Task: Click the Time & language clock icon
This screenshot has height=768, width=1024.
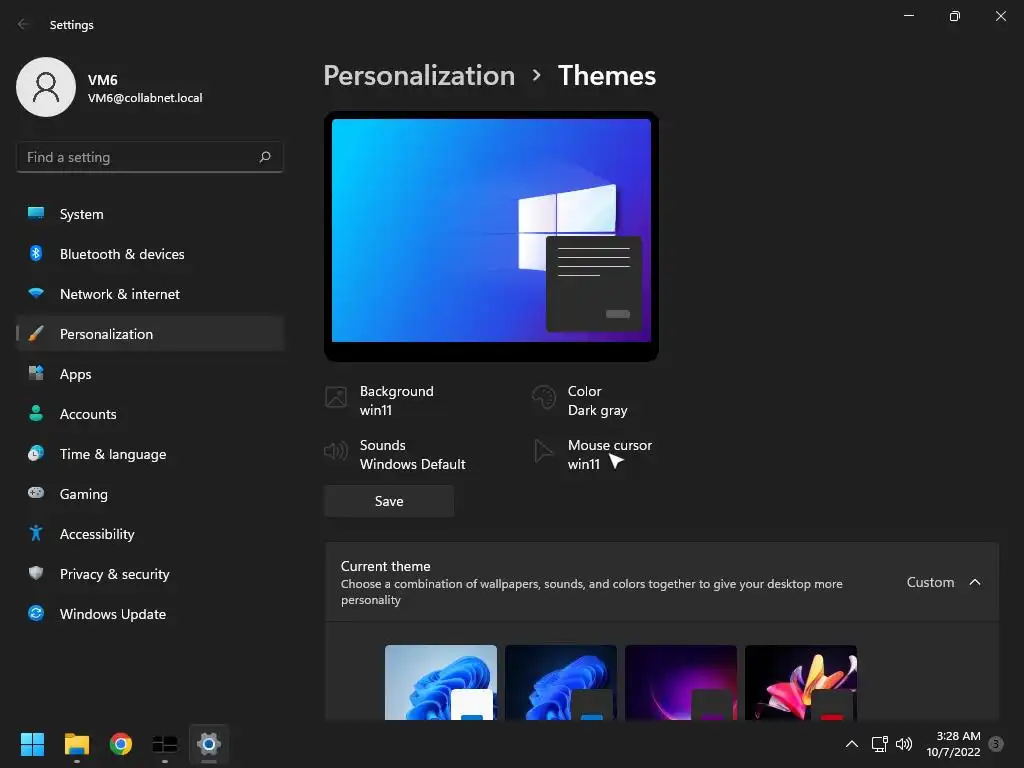Action: point(36,453)
